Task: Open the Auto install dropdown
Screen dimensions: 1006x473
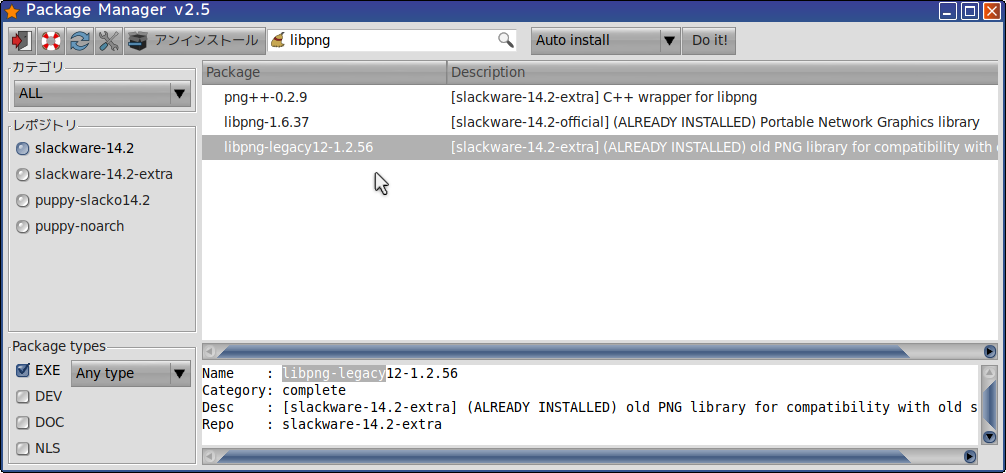Action: pos(605,40)
